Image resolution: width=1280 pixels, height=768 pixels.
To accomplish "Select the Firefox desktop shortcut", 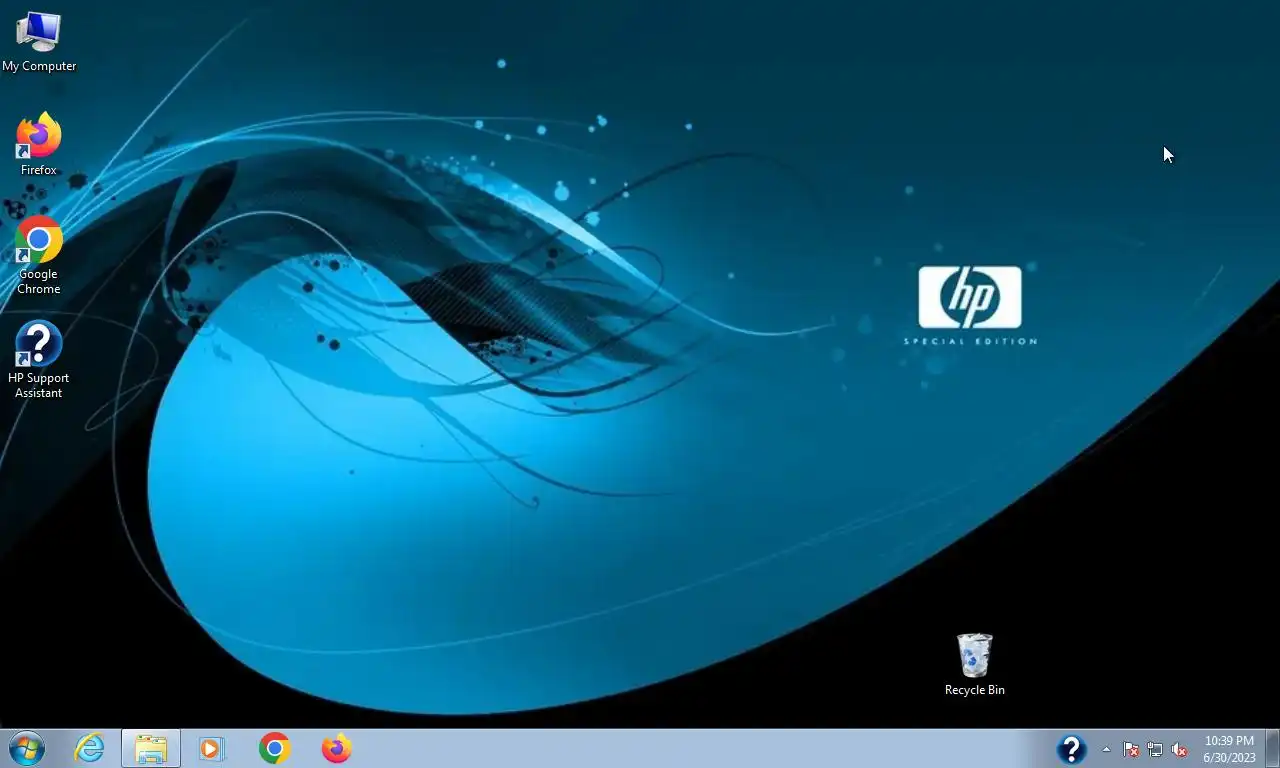I will 39,145.
